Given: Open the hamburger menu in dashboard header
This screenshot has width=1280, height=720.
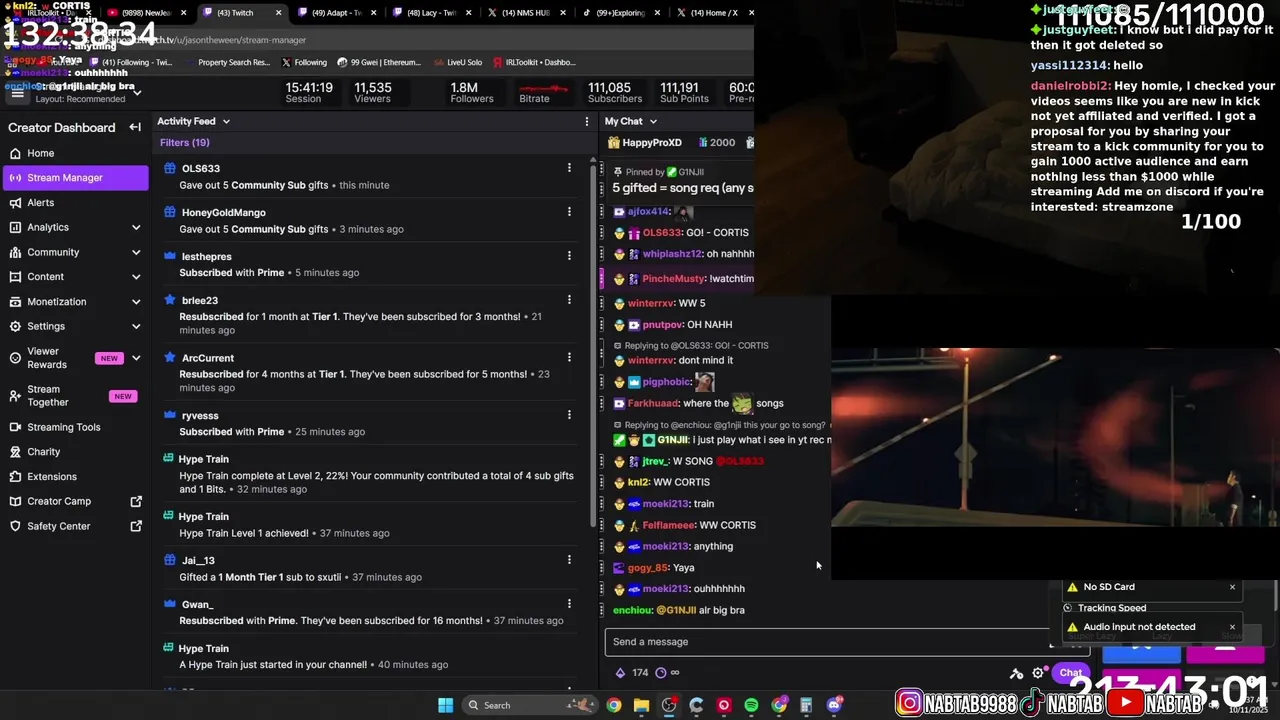Looking at the screenshot, I should coord(17,93).
